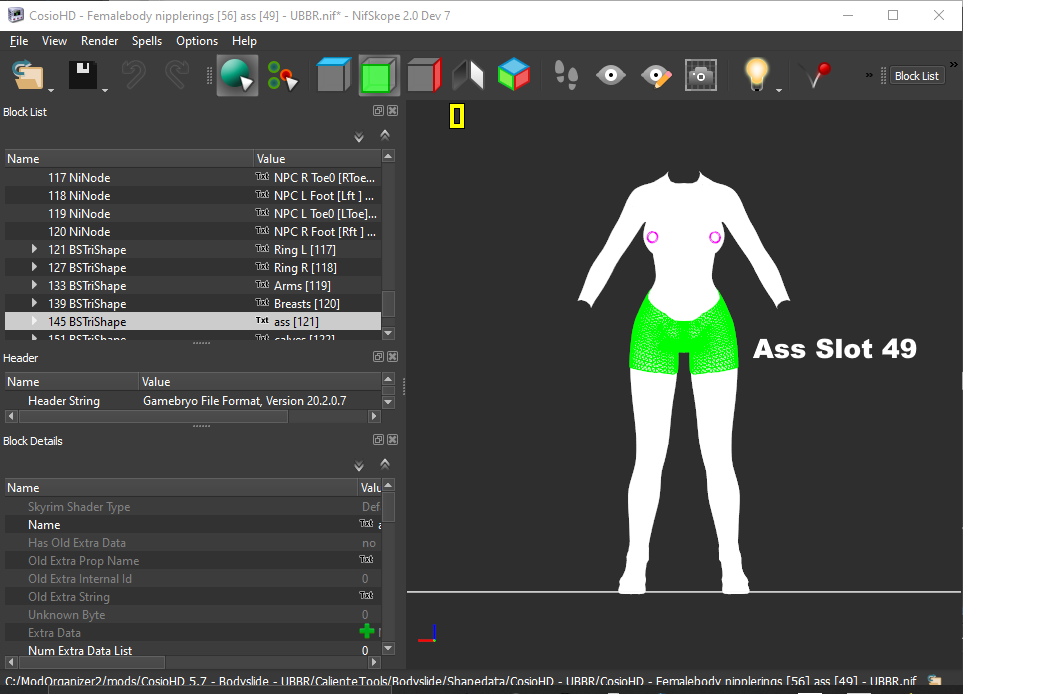Click the Extra Data green plus icon
The height and width of the screenshot is (694, 1039).
(x=366, y=632)
